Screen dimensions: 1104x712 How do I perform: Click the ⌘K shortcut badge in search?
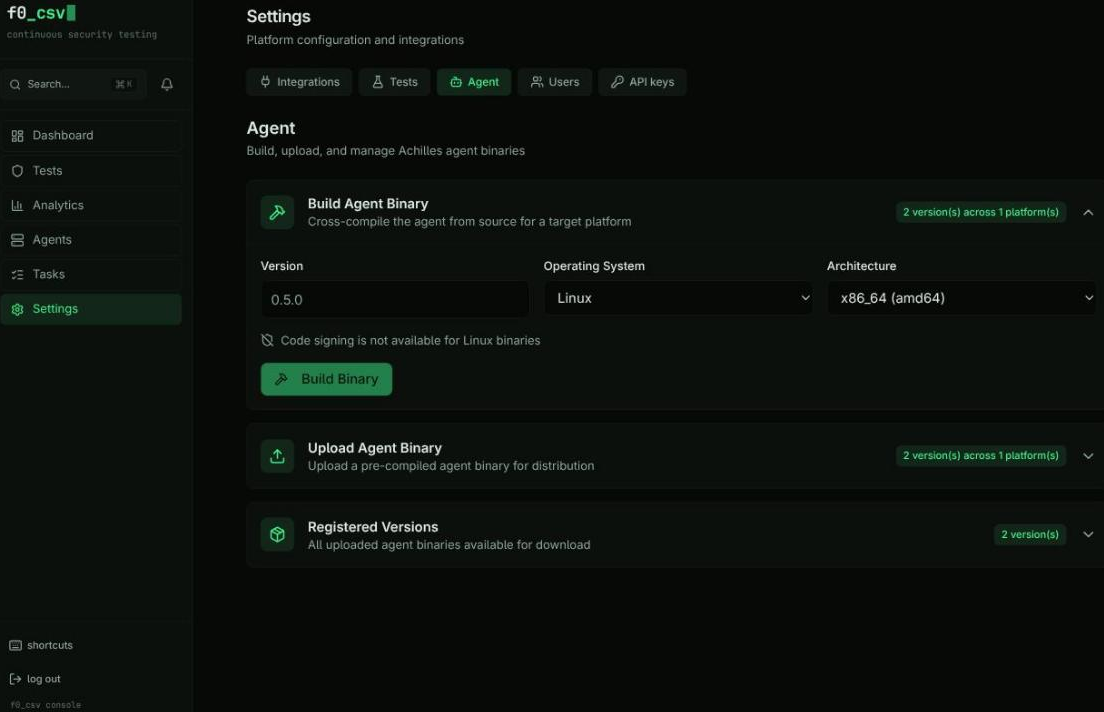point(124,85)
